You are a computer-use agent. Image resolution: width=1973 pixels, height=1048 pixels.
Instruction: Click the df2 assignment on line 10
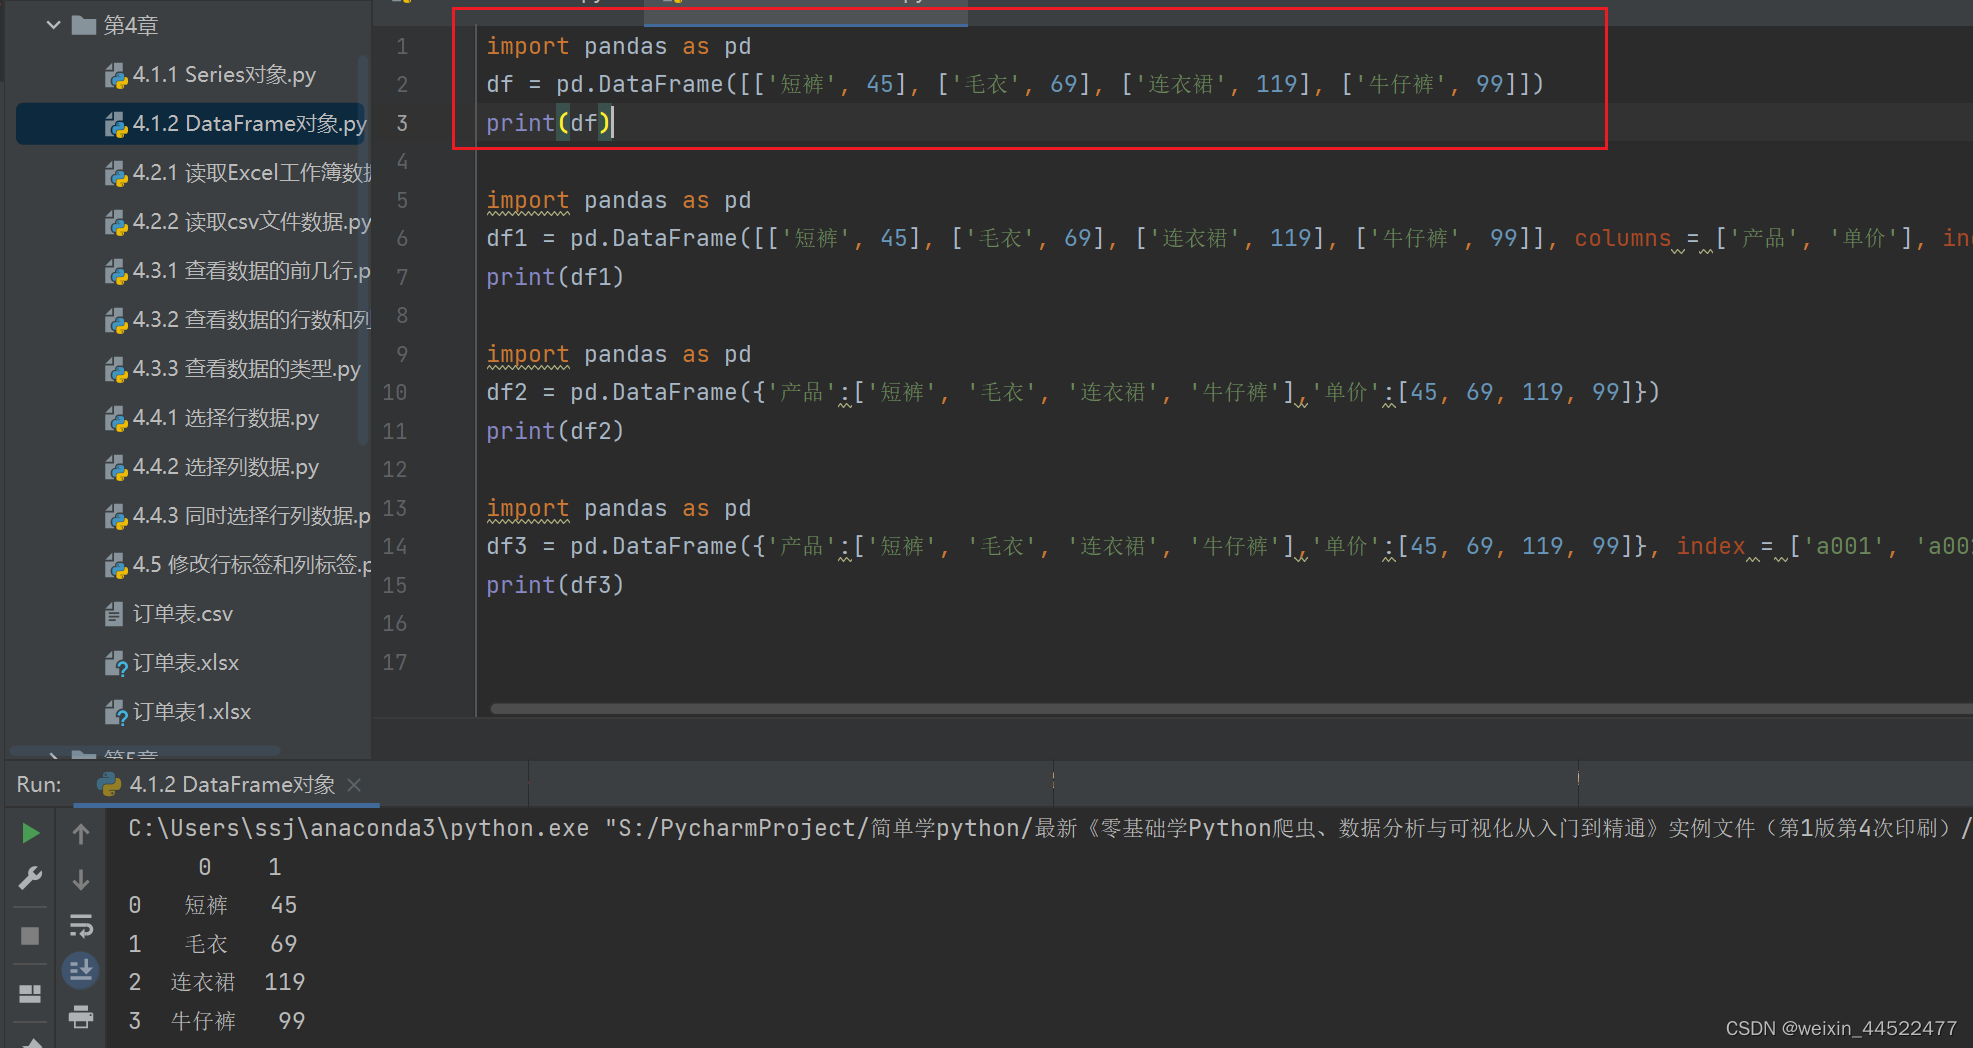point(1073,392)
